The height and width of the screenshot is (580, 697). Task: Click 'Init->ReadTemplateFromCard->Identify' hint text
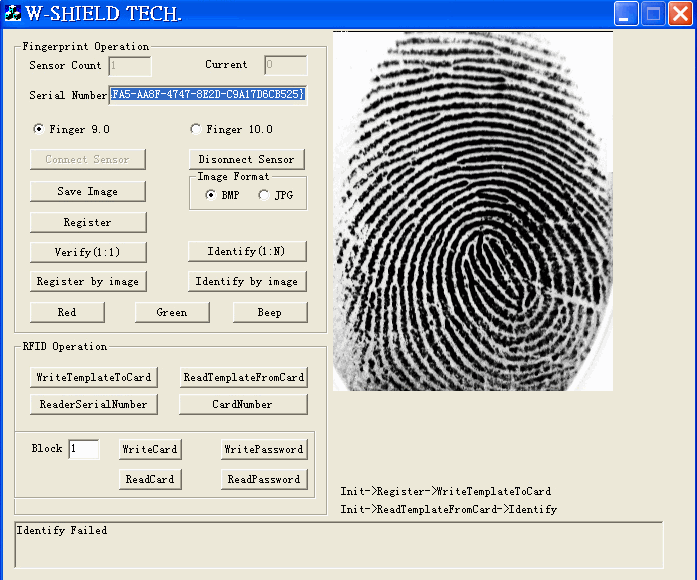(449, 509)
